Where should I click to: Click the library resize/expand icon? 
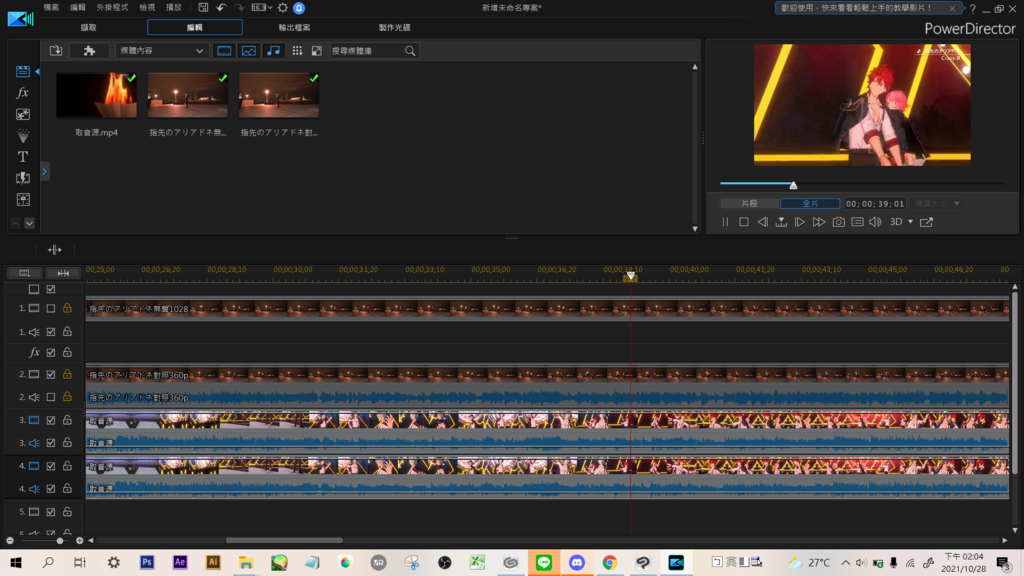[x=317, y=50]
